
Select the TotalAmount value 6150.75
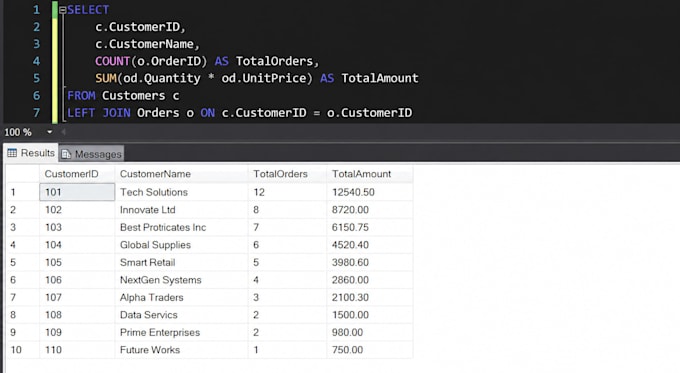[369, 227]
